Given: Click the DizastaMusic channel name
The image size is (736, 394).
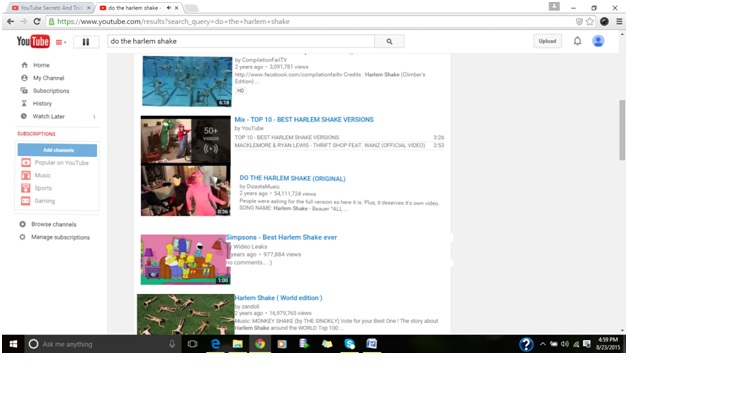Looking at the screenshot, I should 263,186.
